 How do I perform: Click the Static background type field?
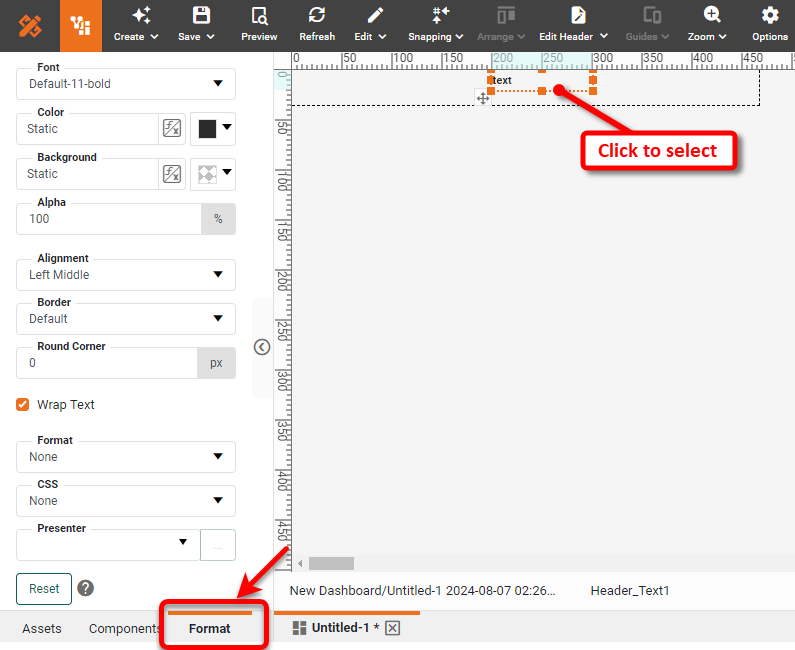click(87, 174)
